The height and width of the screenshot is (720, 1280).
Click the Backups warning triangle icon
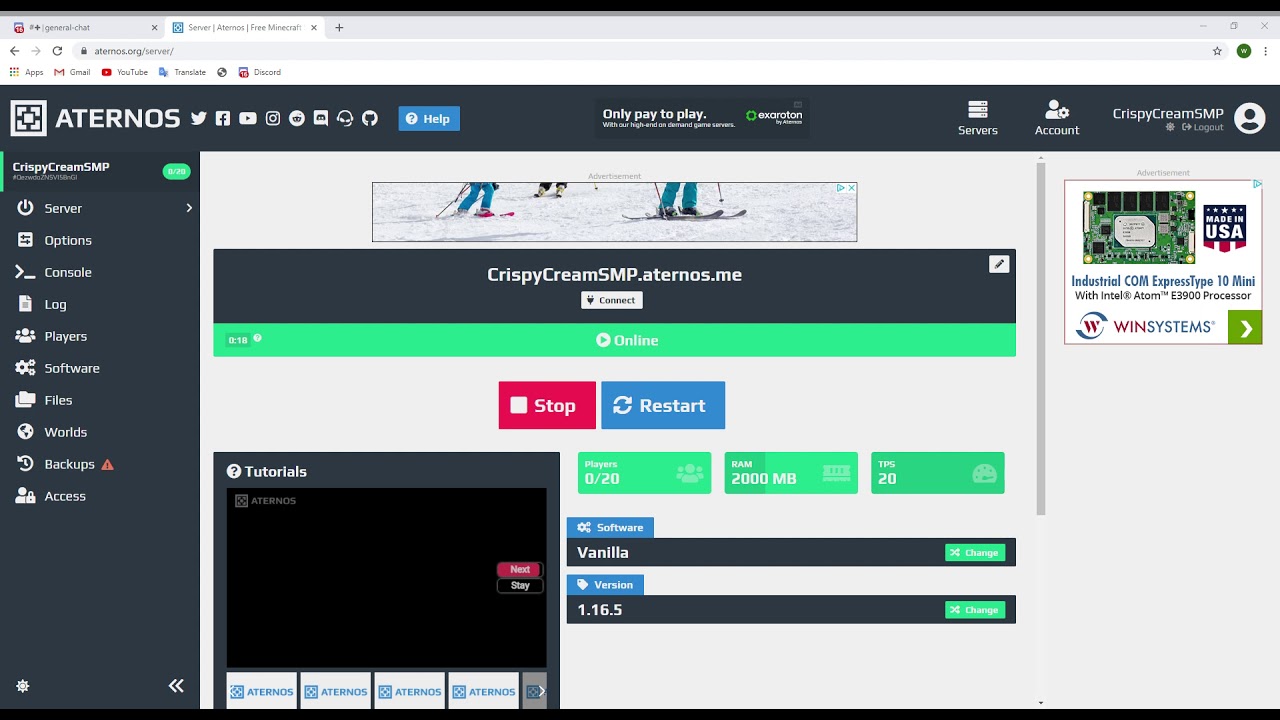click(107, 465)
